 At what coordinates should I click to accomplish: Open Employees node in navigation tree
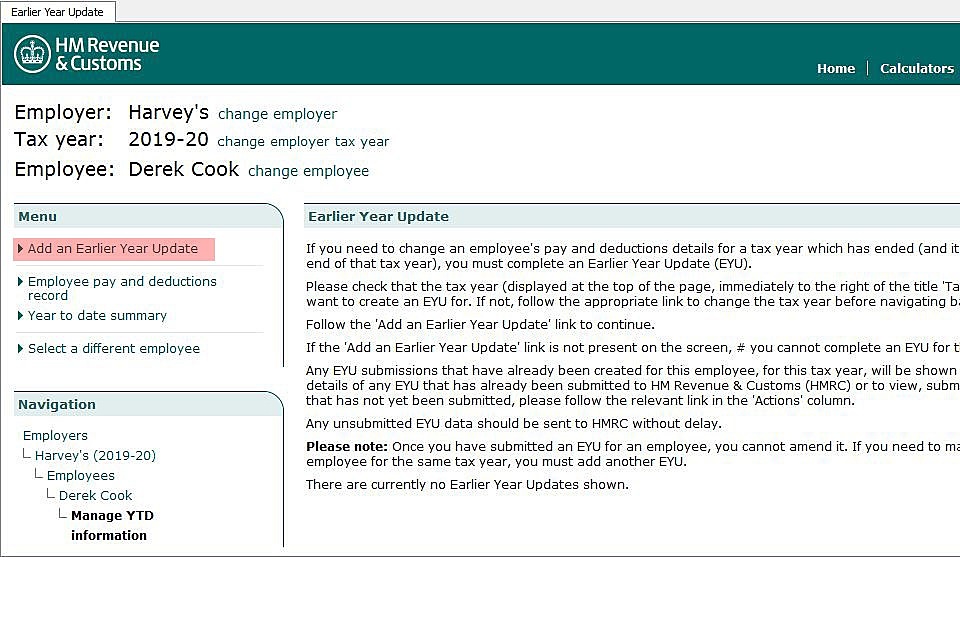pos(80,476)
